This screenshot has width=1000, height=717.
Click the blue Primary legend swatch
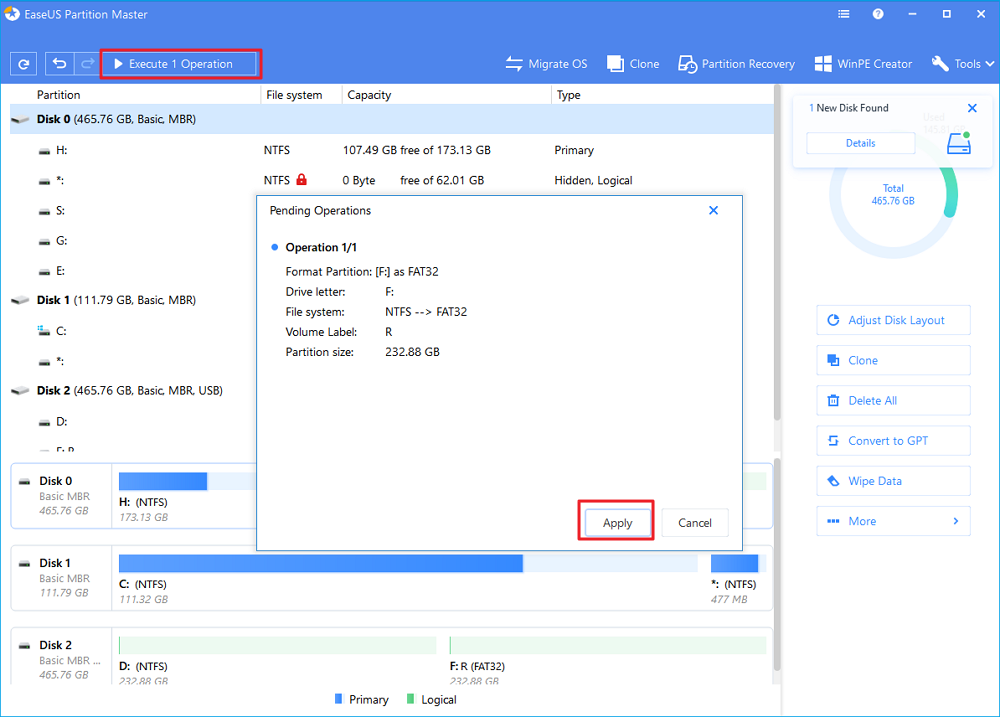tap(340, 699)
